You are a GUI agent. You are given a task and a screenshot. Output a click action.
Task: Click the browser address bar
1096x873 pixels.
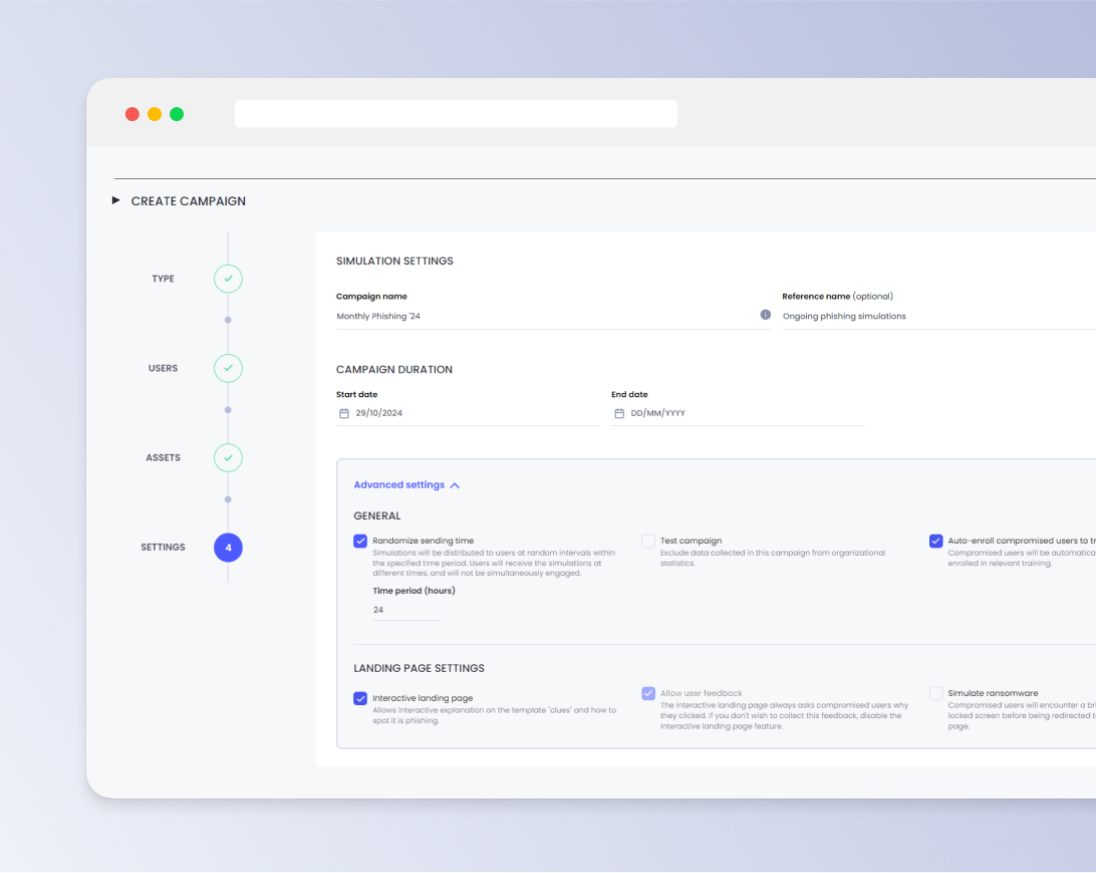(456, 114)
